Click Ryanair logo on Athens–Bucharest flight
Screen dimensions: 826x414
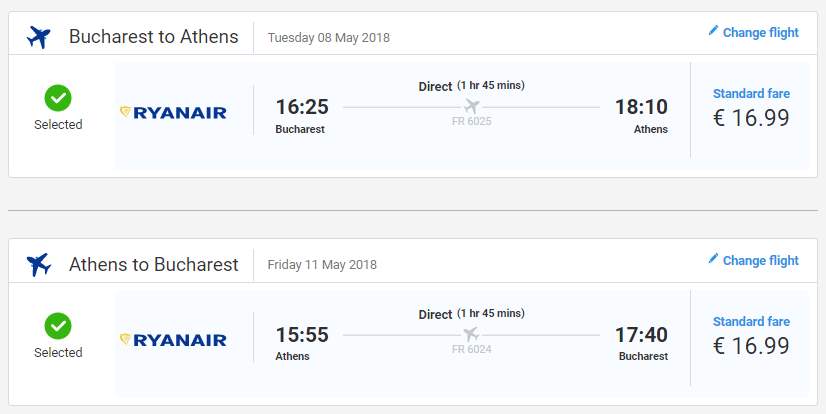(x=173, y=340)
